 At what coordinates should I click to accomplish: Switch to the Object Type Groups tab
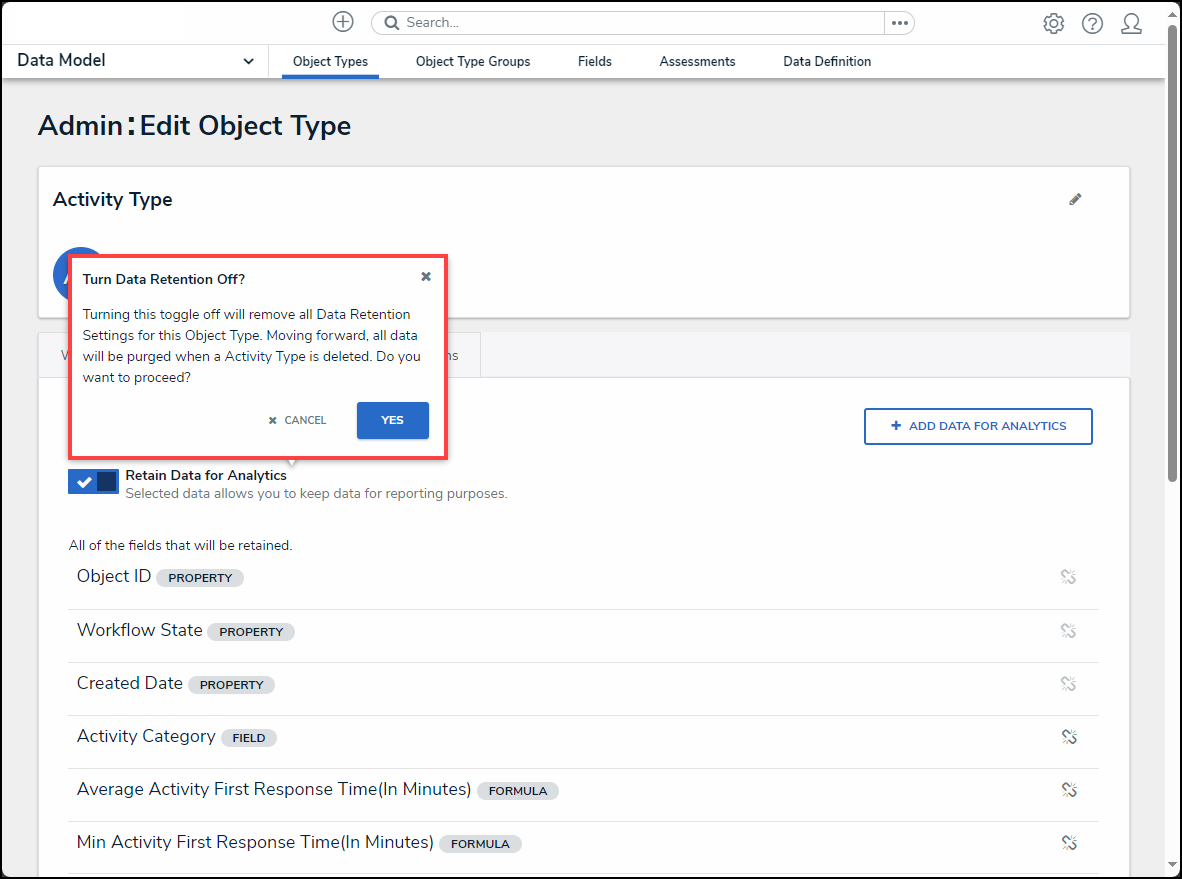coord(473,61)
